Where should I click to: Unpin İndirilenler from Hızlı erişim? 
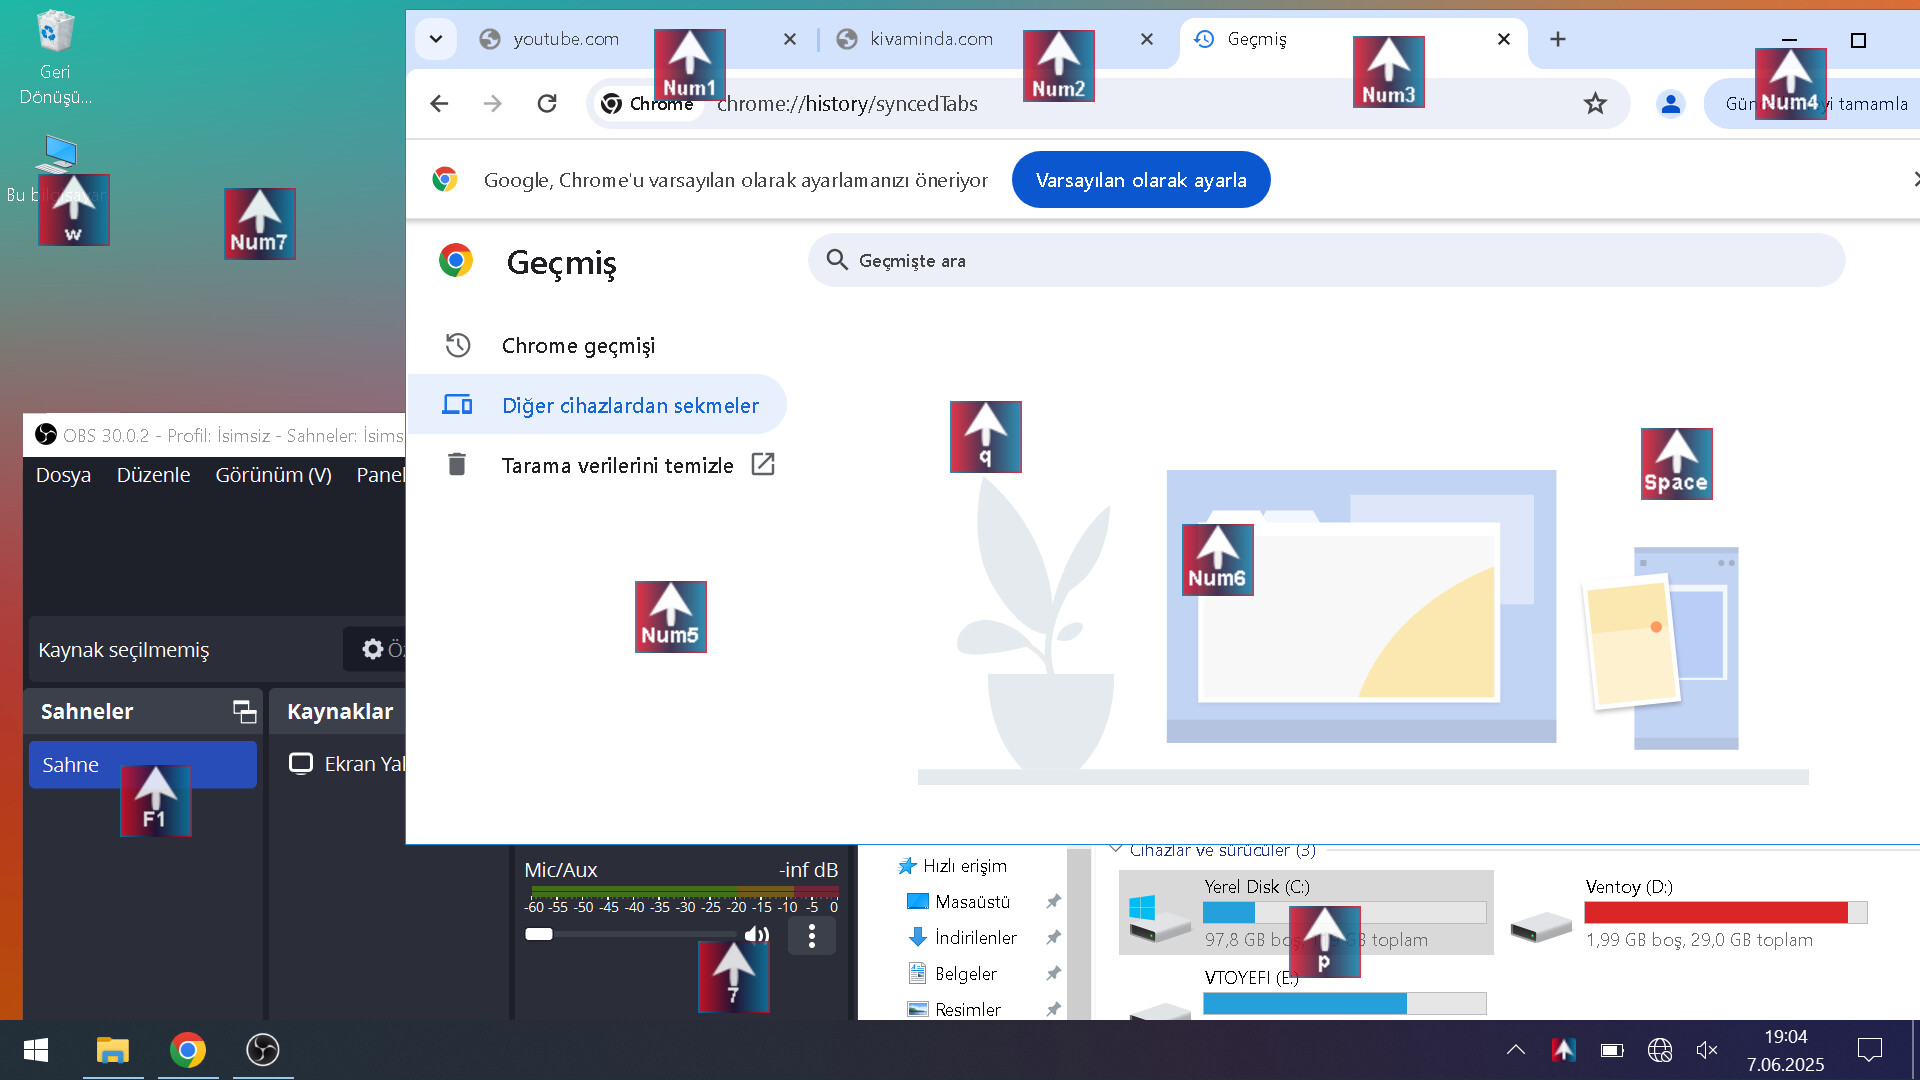[x=1053, y=937]
